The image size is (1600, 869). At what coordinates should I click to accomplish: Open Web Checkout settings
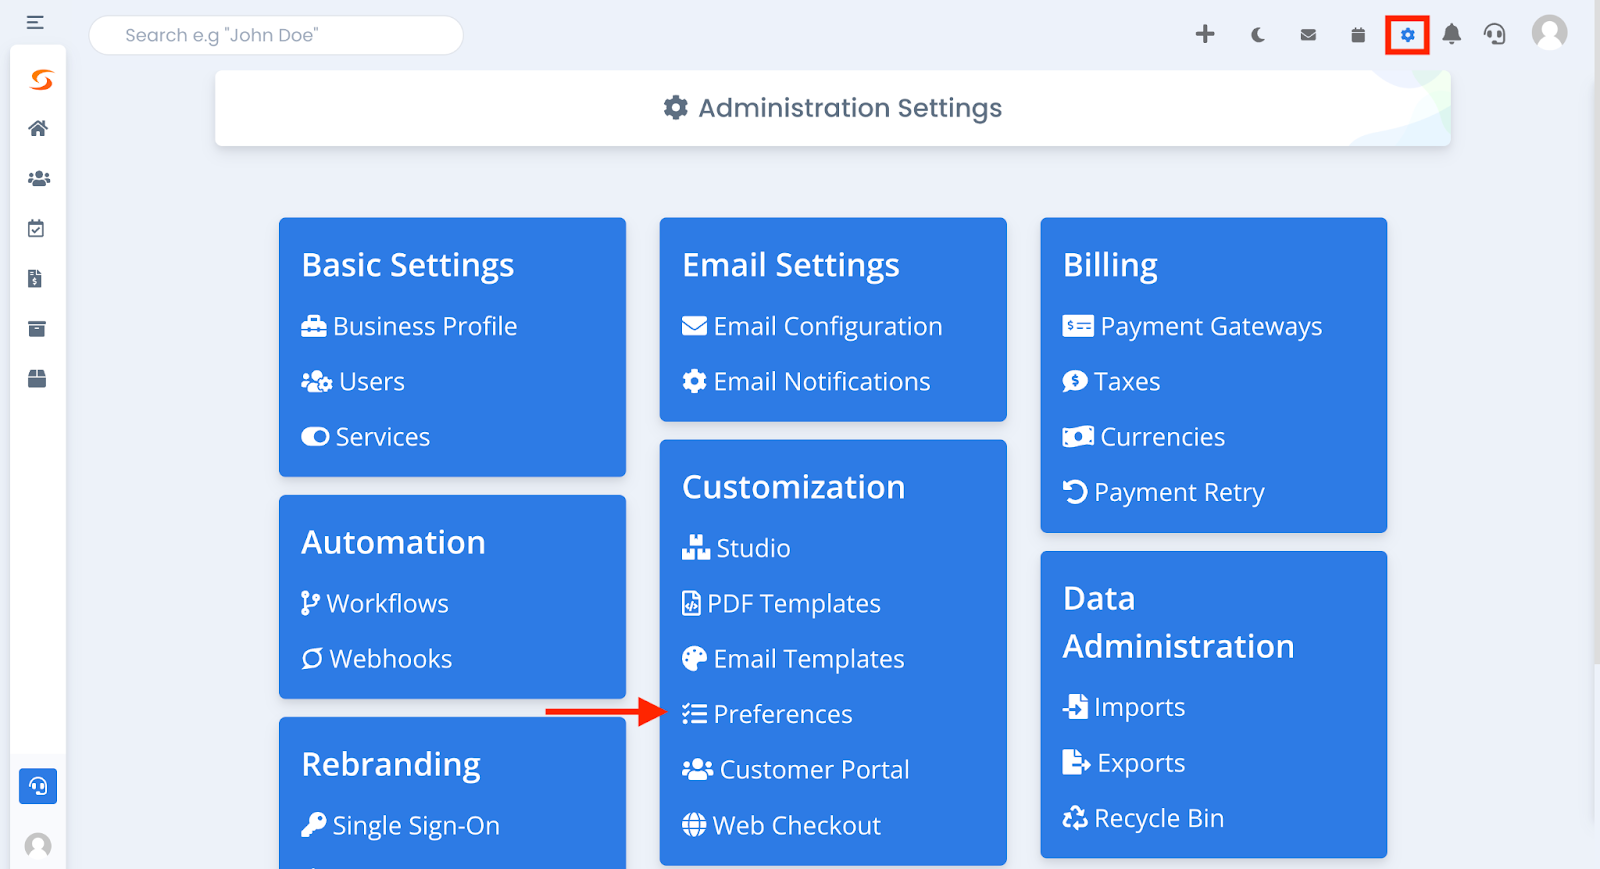(x=781, y=825)
